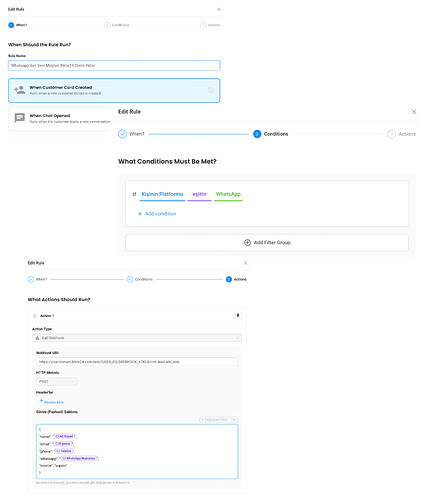The height and width of the screenshot is (500, 423).
Task: Close the Edit Rule dialog on the Actions step
Action: click(245, 263)
